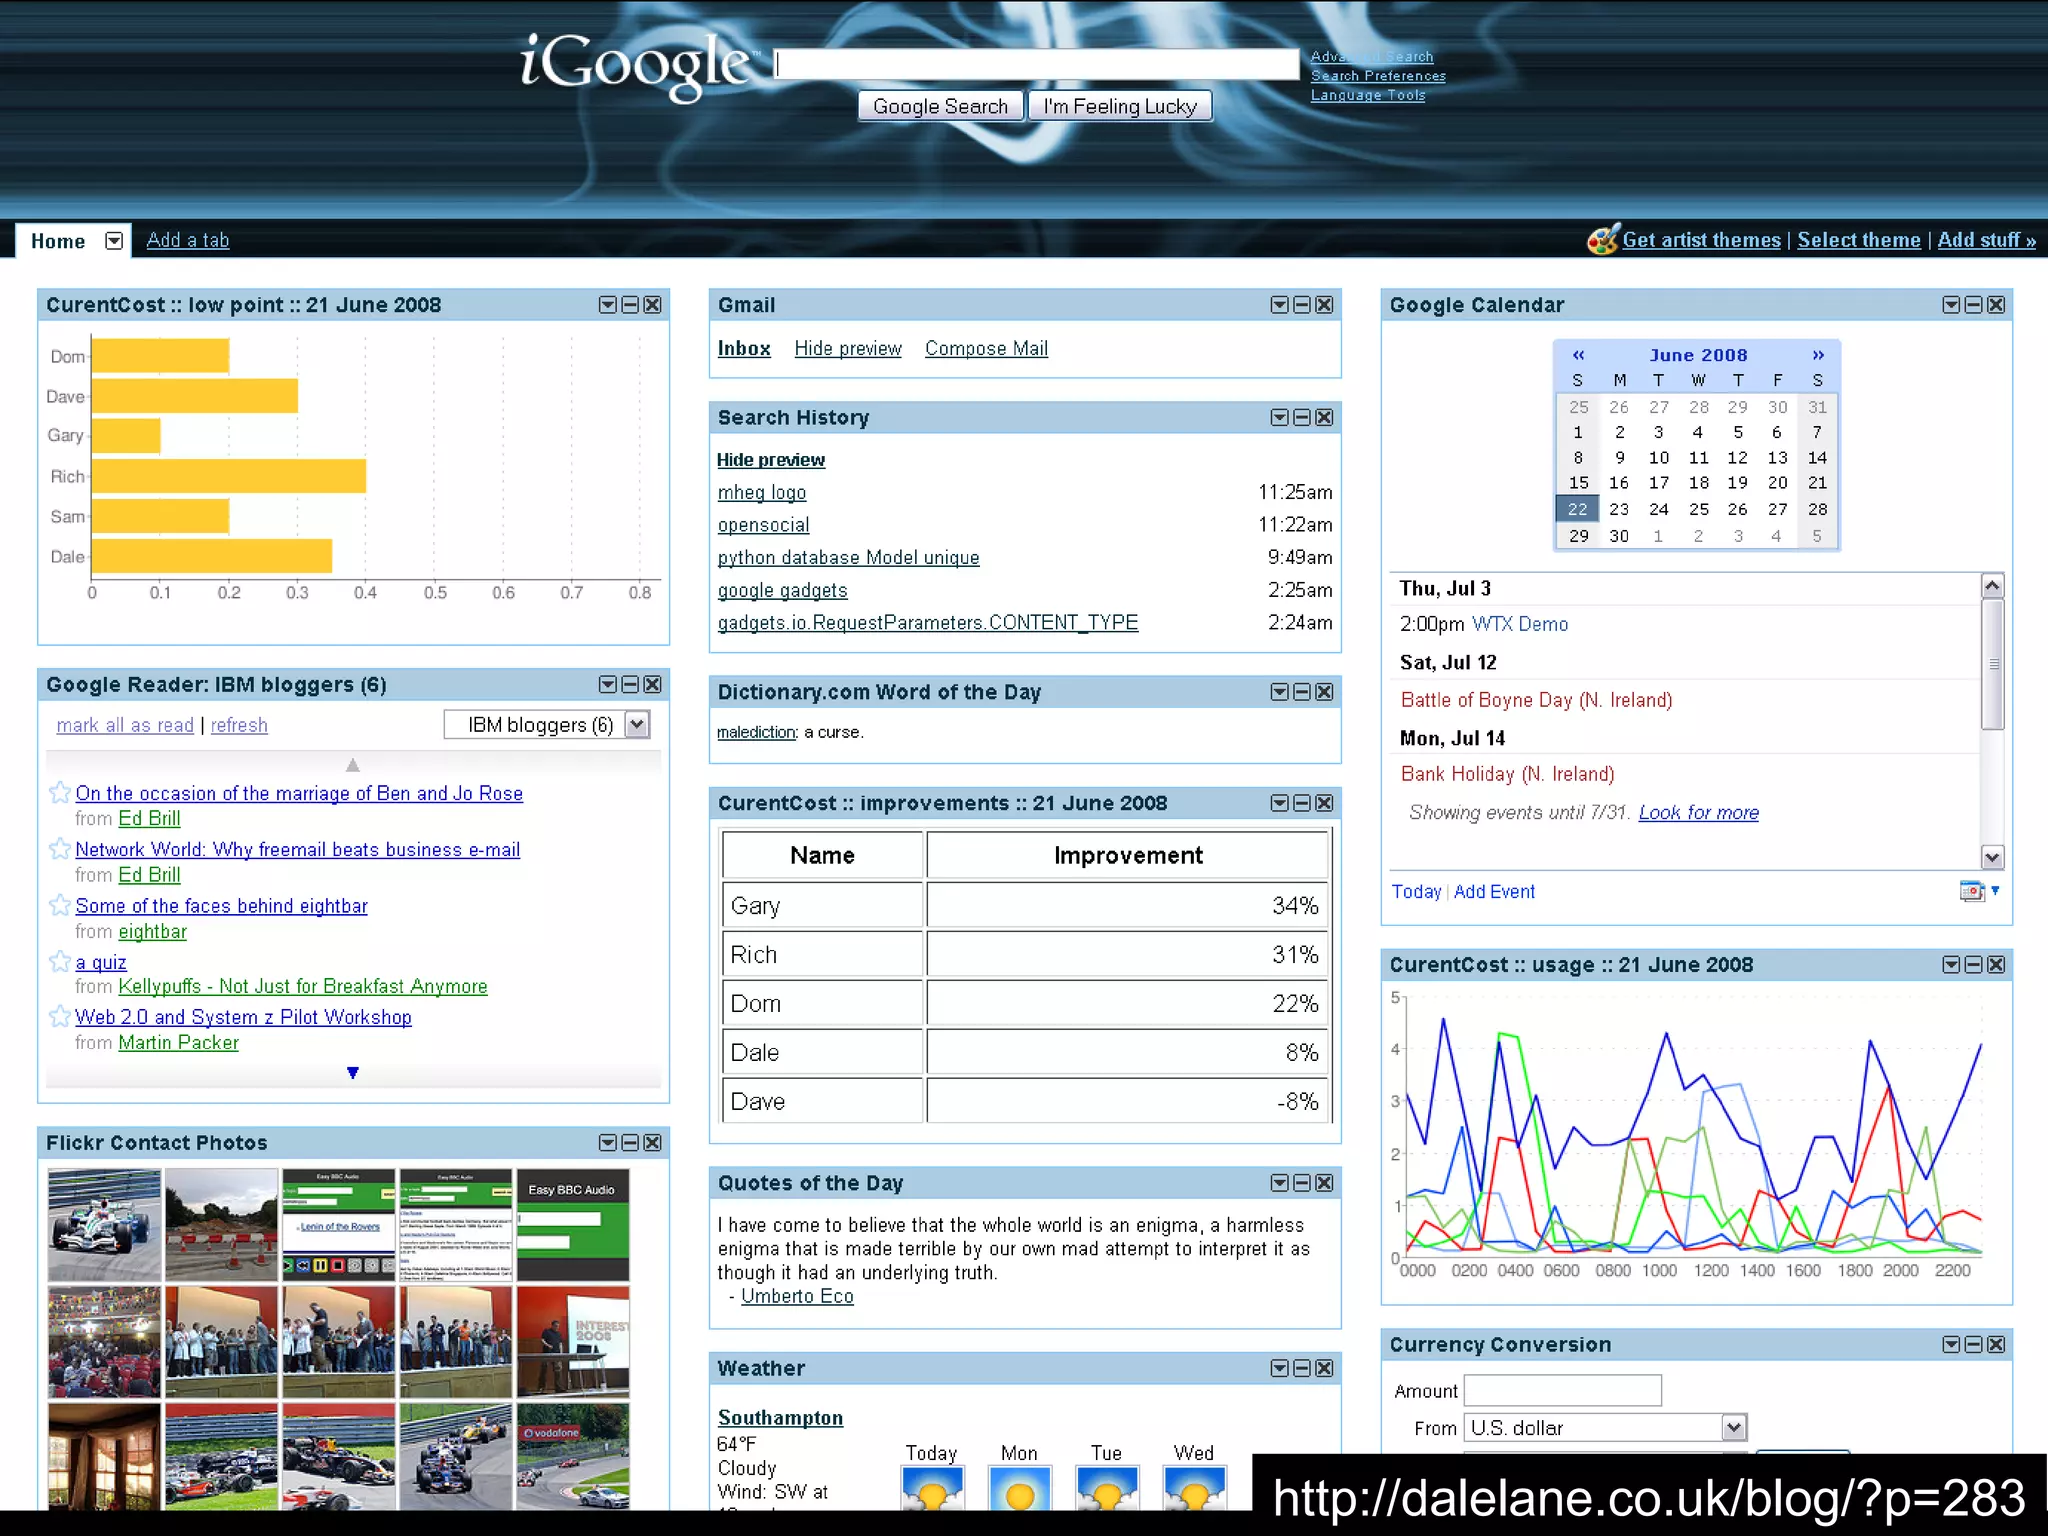This screenshot has width=2048, height=1536.
Task: Minimize the CurentCost improvements gadget
Action: (x=1302, y=803)
